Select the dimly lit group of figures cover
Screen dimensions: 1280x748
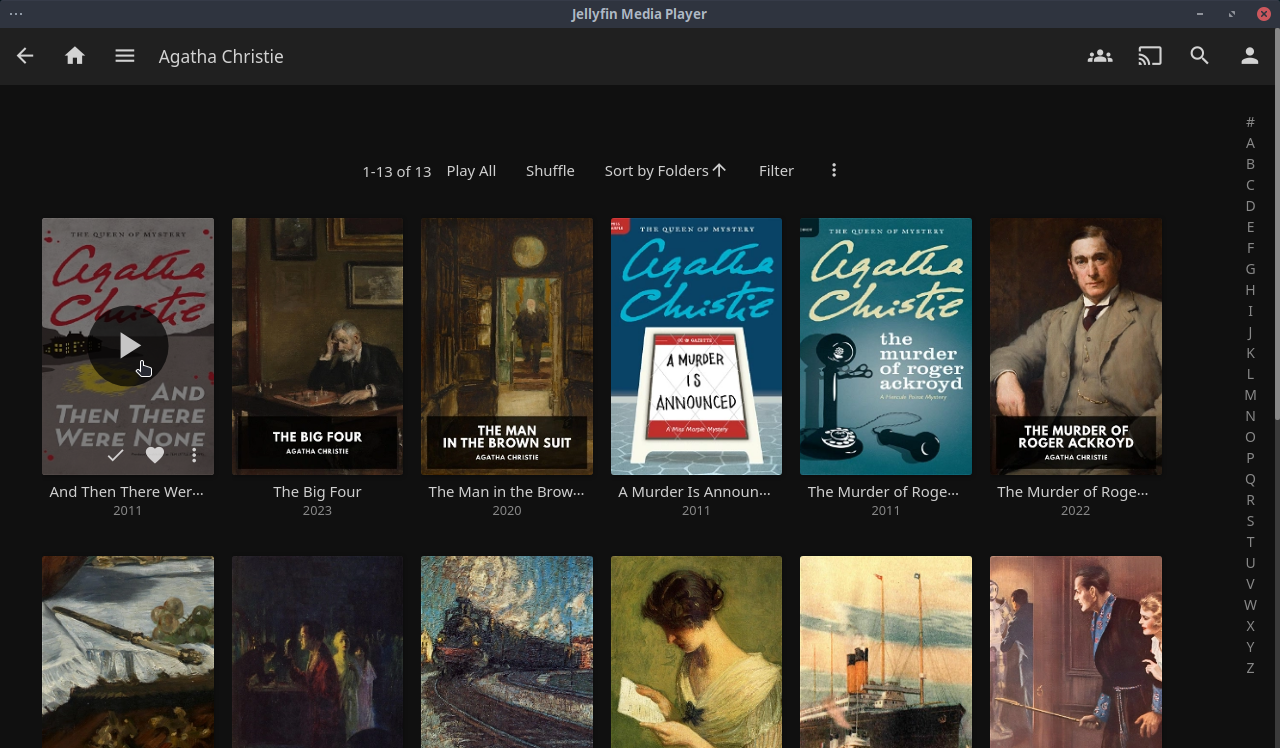[318, 652]
